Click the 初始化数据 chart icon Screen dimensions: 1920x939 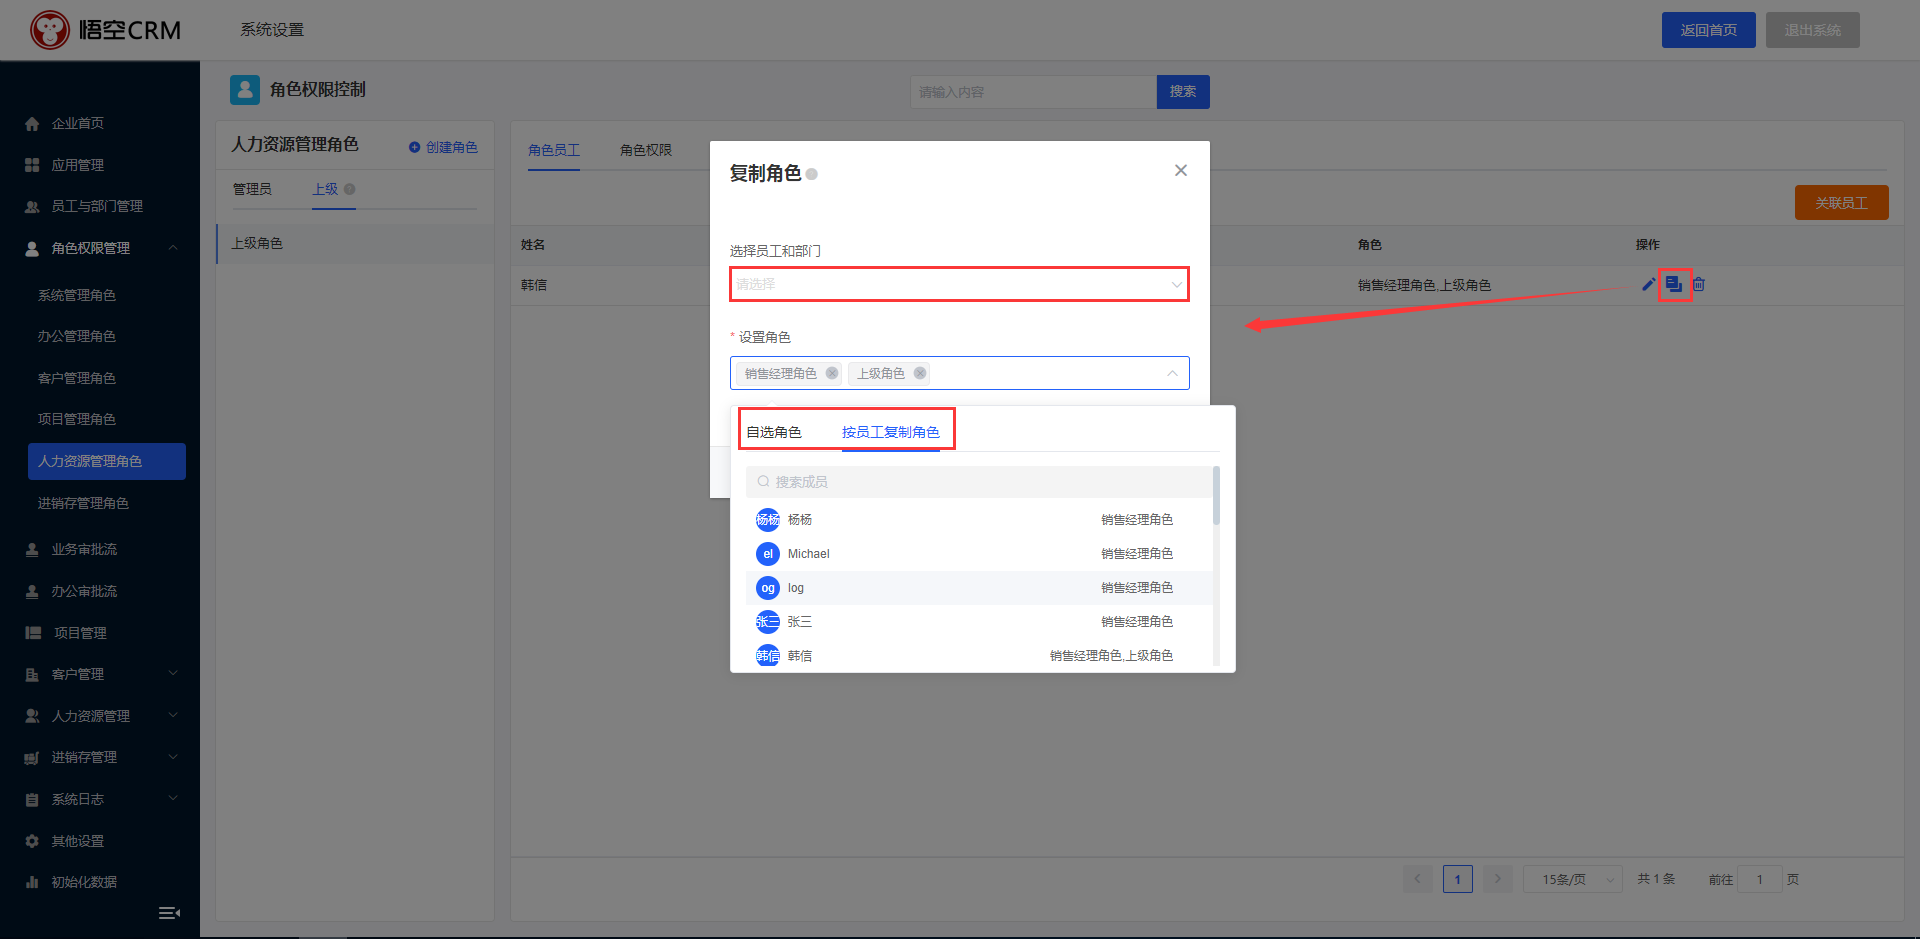[32, 882]
